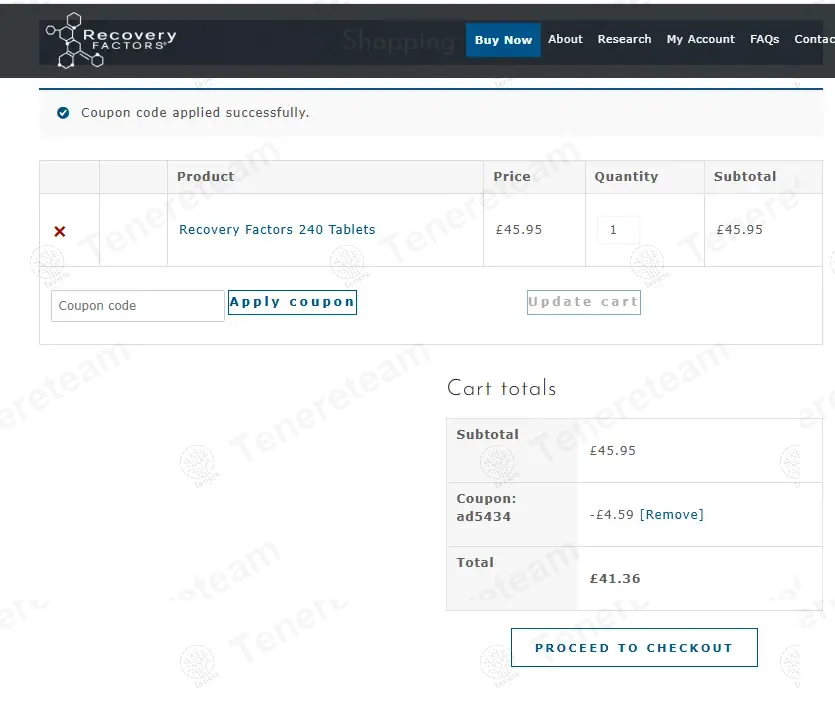Viewport: 835px width, 726px height.
Task: Open My Account page
Action: click(x=700, y=39)
